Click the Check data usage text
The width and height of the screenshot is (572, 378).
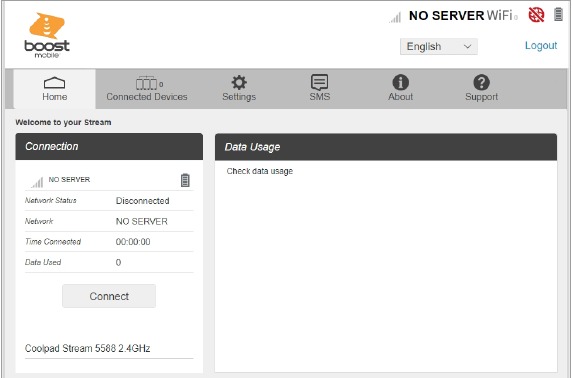pos(260,171)
